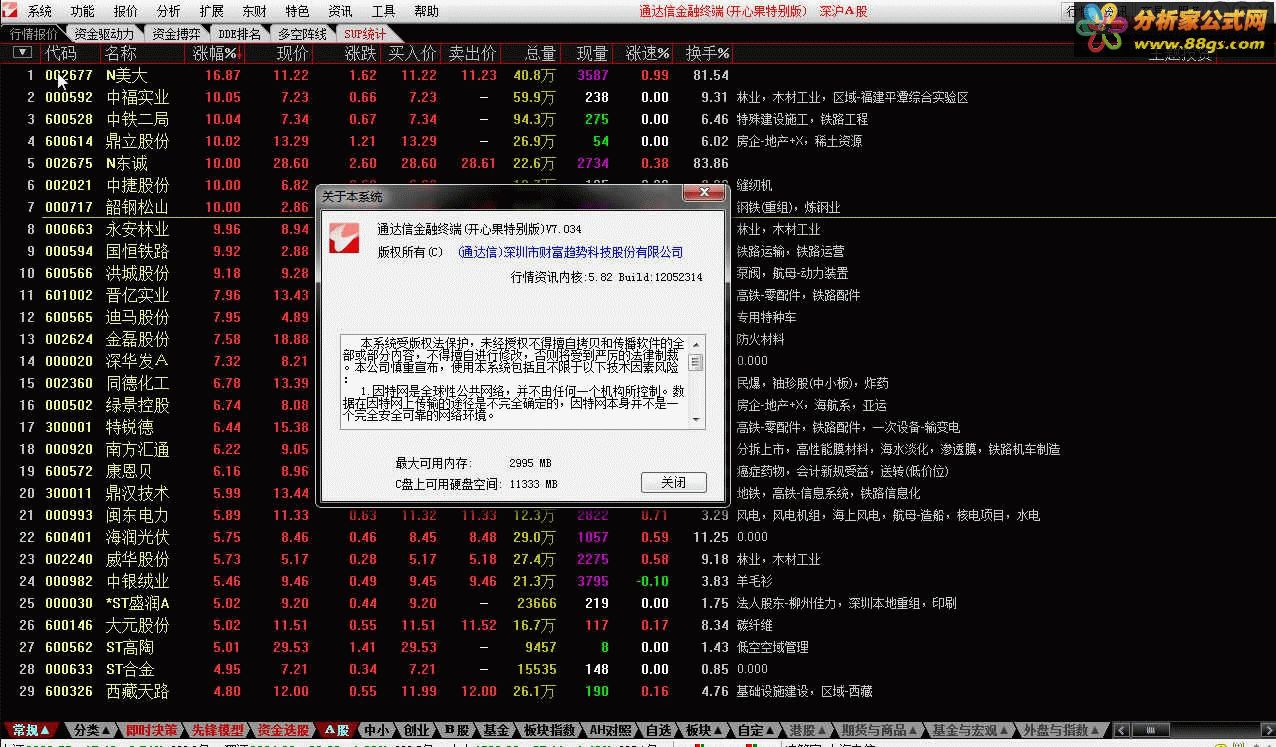Select the 基金 bottom tab
Viewport: 1276px width, 747px height.
(496, 730)
